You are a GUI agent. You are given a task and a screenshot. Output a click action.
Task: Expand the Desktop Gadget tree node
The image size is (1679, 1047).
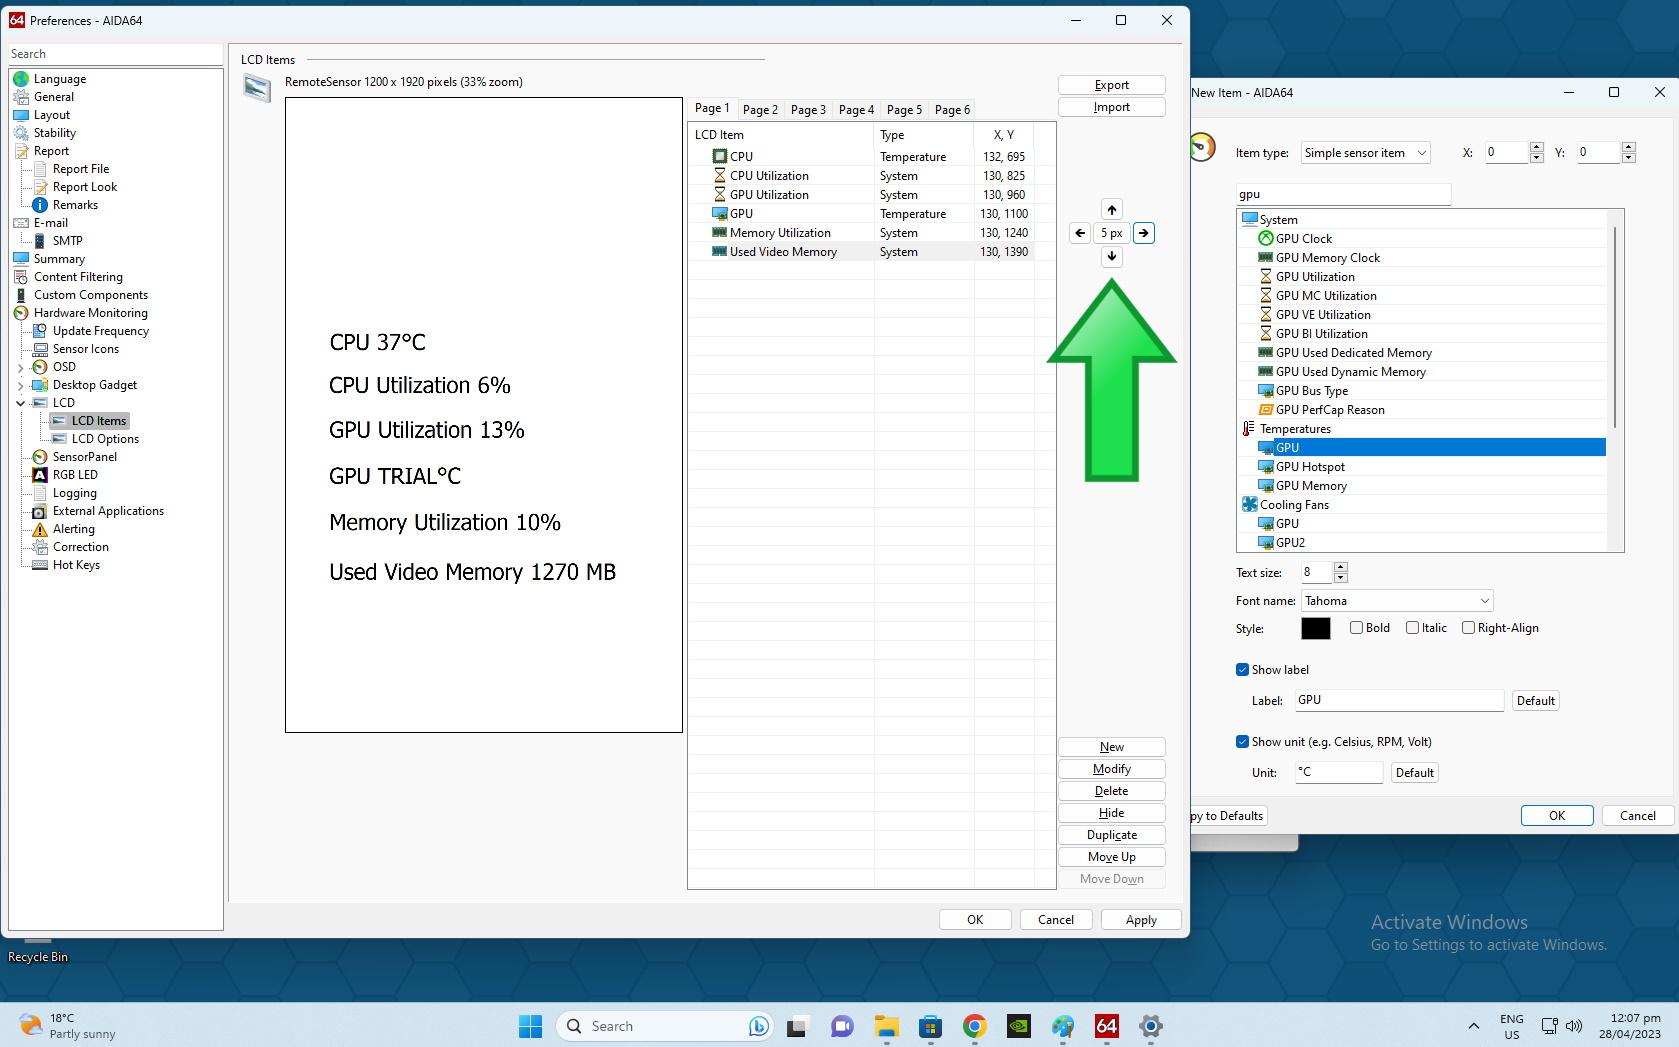point(21,386)
